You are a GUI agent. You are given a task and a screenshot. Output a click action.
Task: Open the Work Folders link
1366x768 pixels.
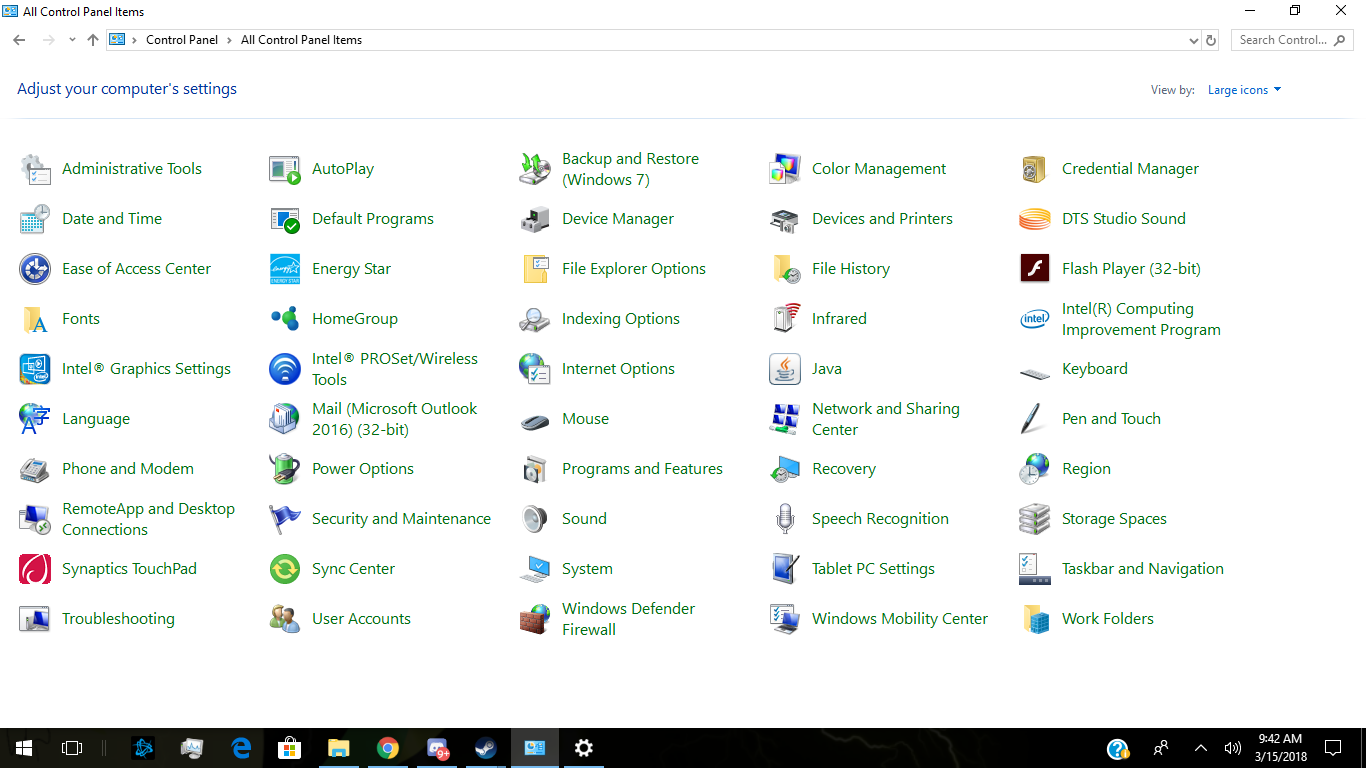[x=1108, y=619]
